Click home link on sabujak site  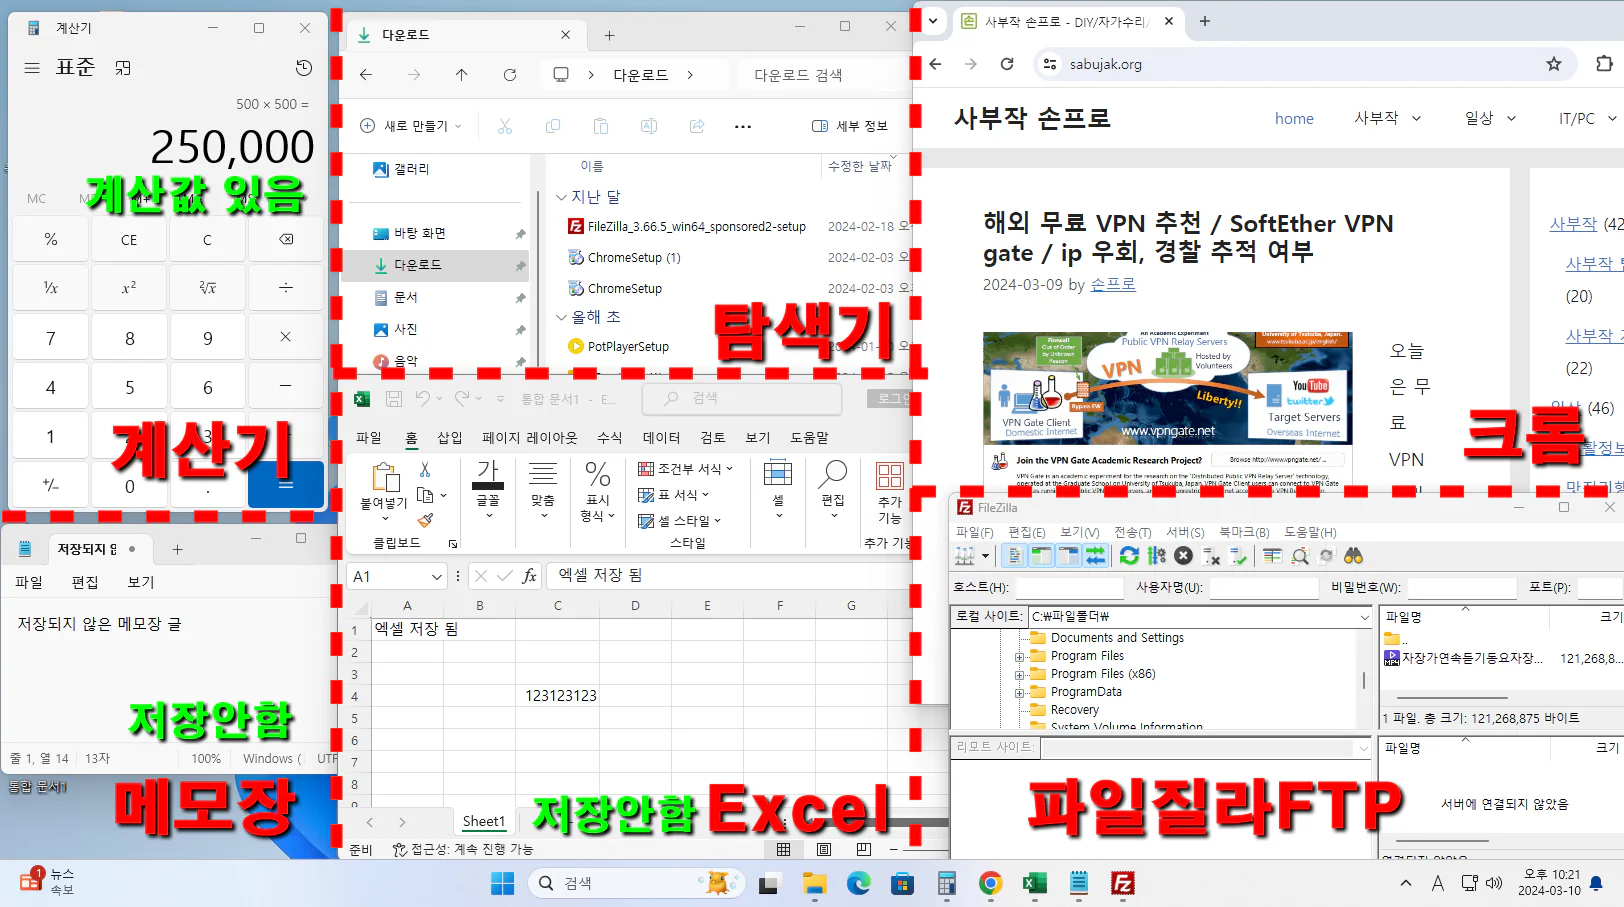pyautogui.click(x=1294, y=119)
